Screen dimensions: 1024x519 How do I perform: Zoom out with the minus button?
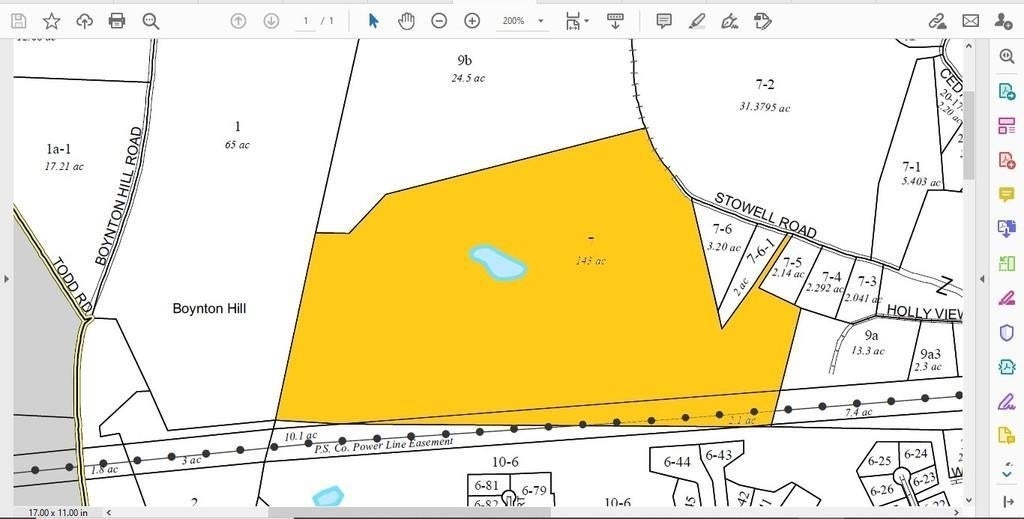pyautogui.click(x=439, y=21)
